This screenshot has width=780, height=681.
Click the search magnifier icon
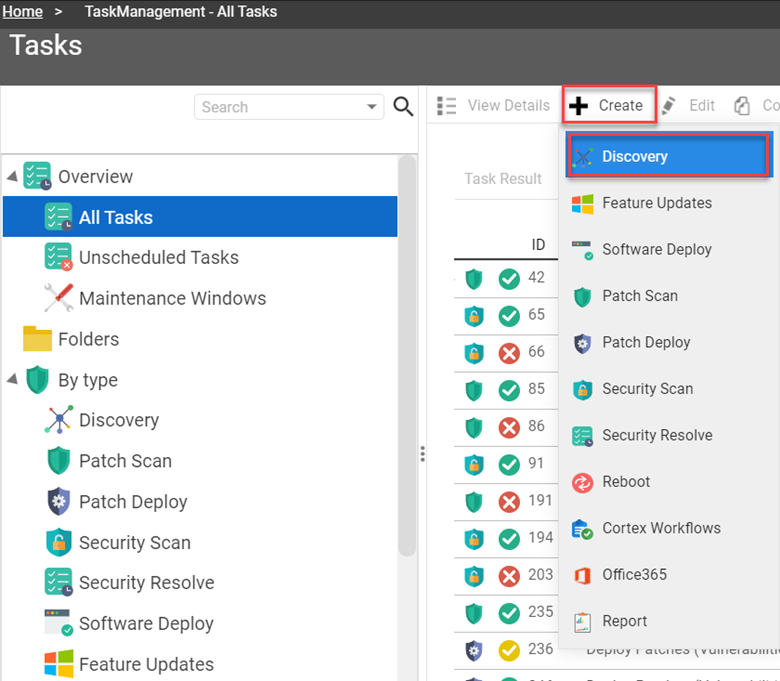pyautogui.click(x=403, y=106)
